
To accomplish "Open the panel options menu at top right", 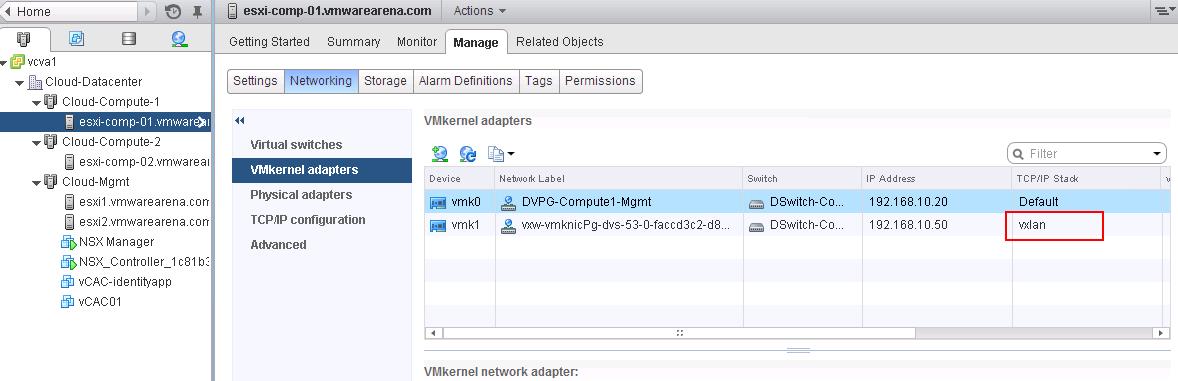I will [1164, 11].
